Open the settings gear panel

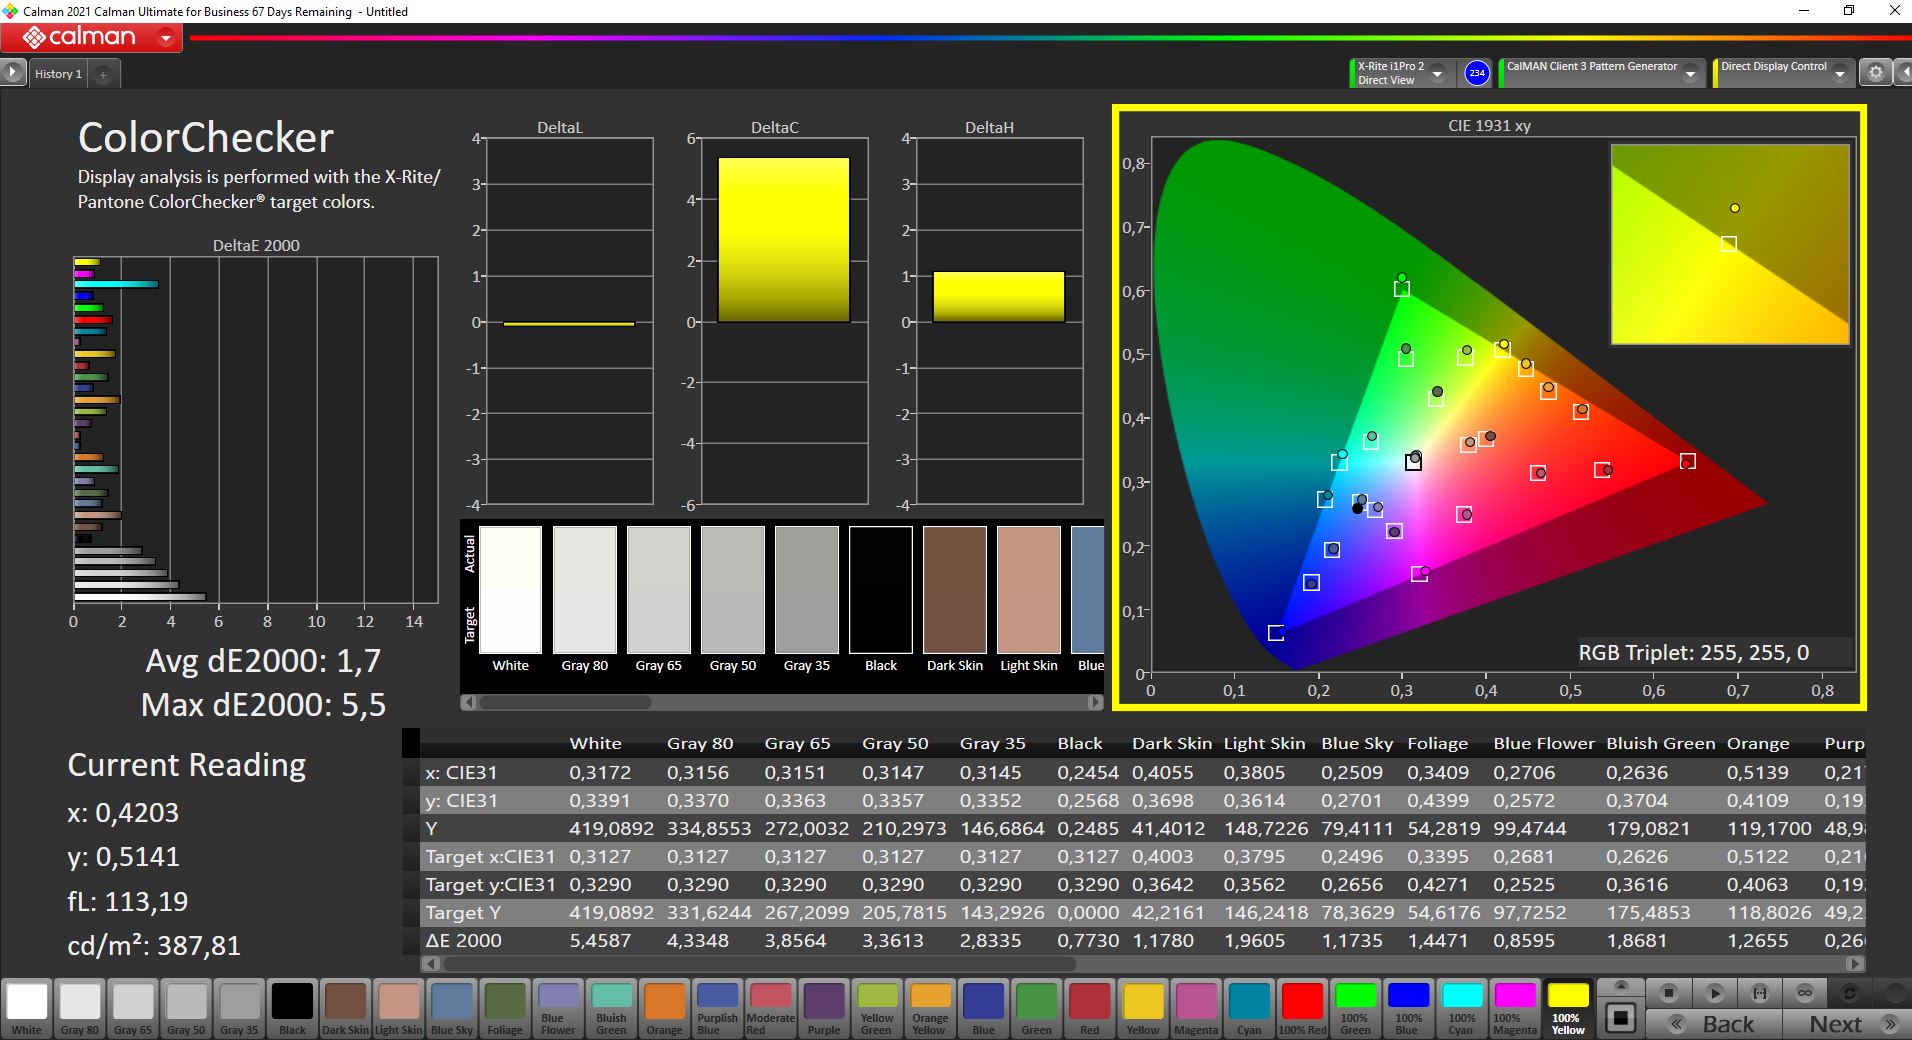1876,73
